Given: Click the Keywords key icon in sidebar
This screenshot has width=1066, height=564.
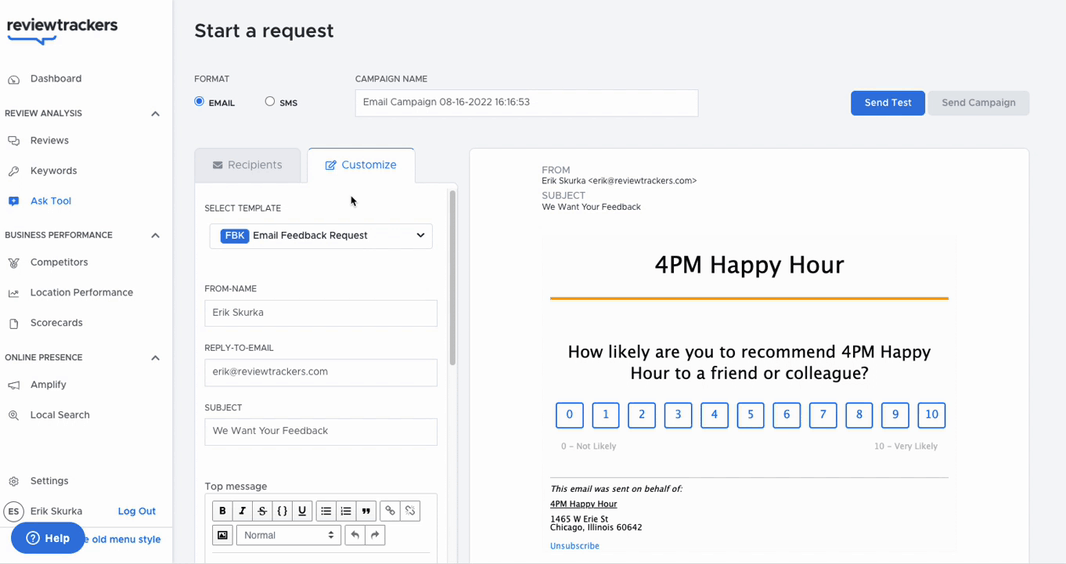Looking at the screenshot, I should (14, 171).
